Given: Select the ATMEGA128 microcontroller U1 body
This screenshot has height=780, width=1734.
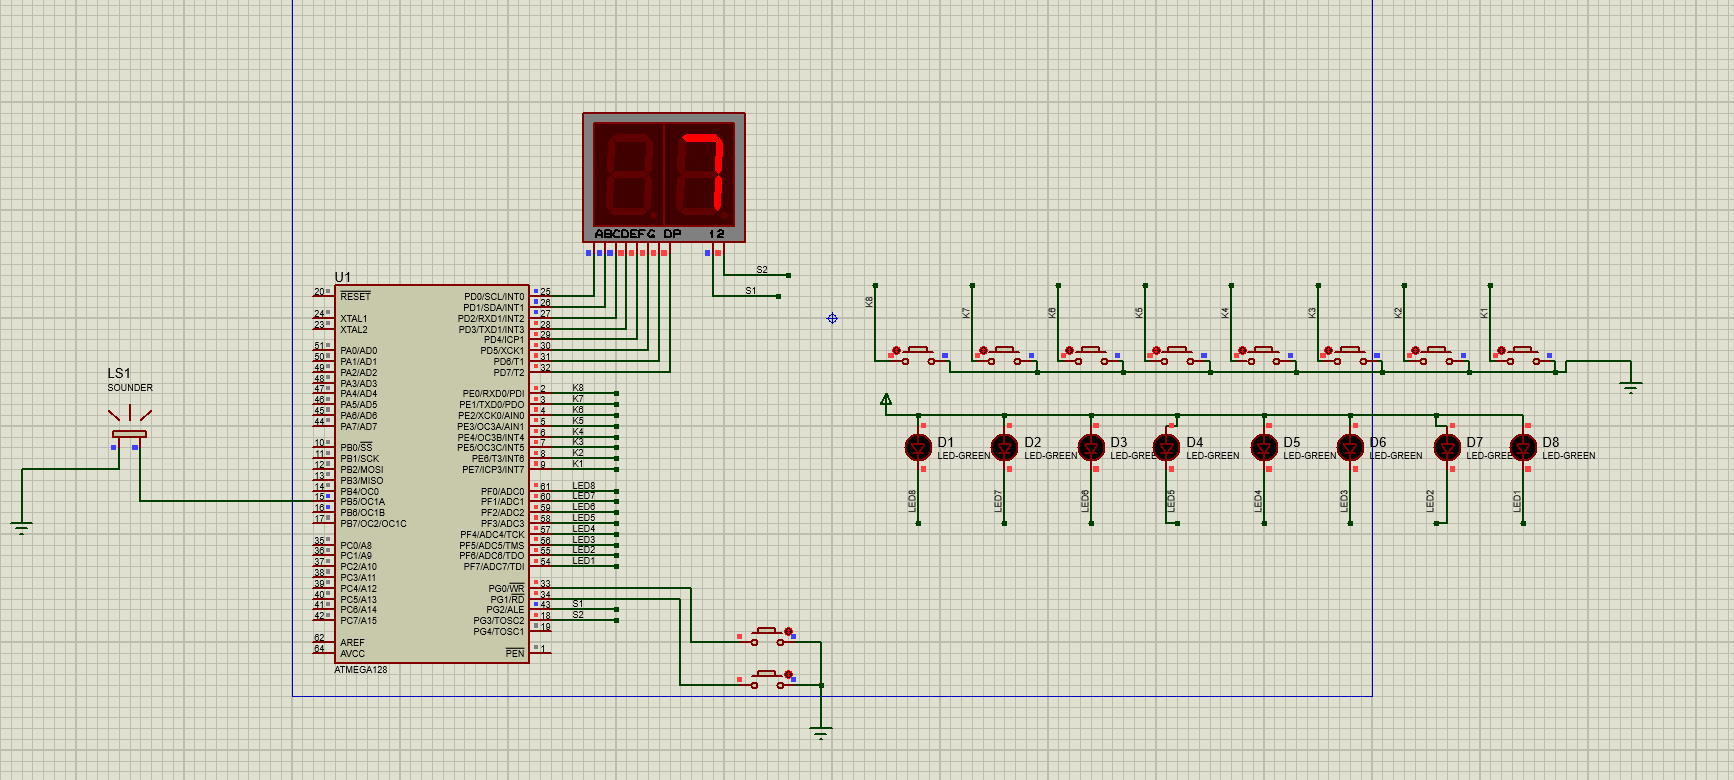Looking at the screenshot, I should pyautogui.click(x=431, y=473).
